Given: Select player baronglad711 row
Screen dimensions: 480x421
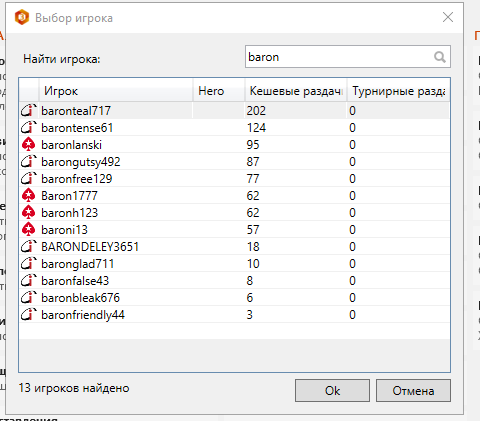Looking at the screenshot, I should pos(234,264).
